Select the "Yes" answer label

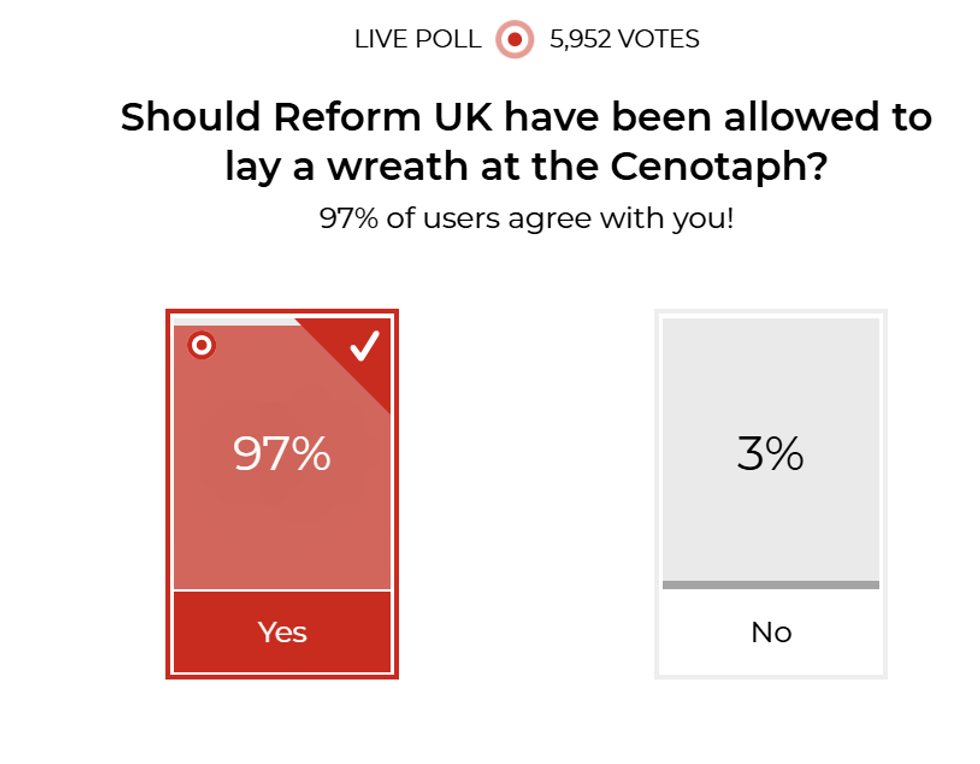(x=282, y=632)
